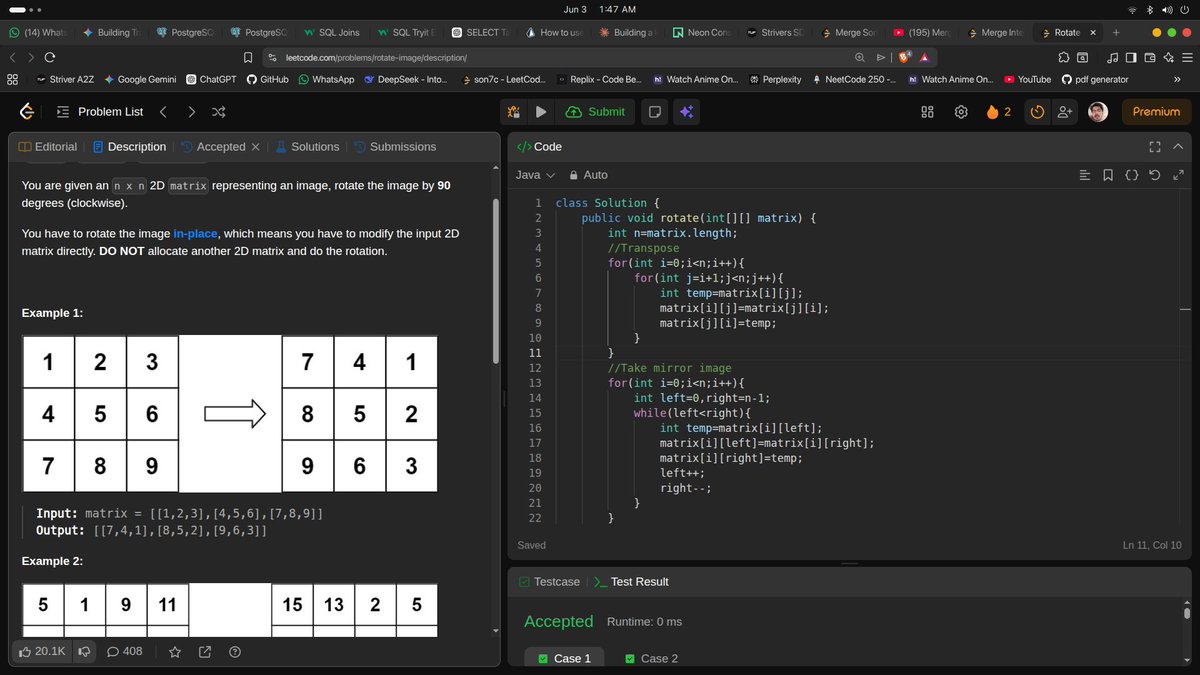Viewport: 1200px width, 675px height.
Task: Switch to the Neon Console browser tab
Action: 701,32
